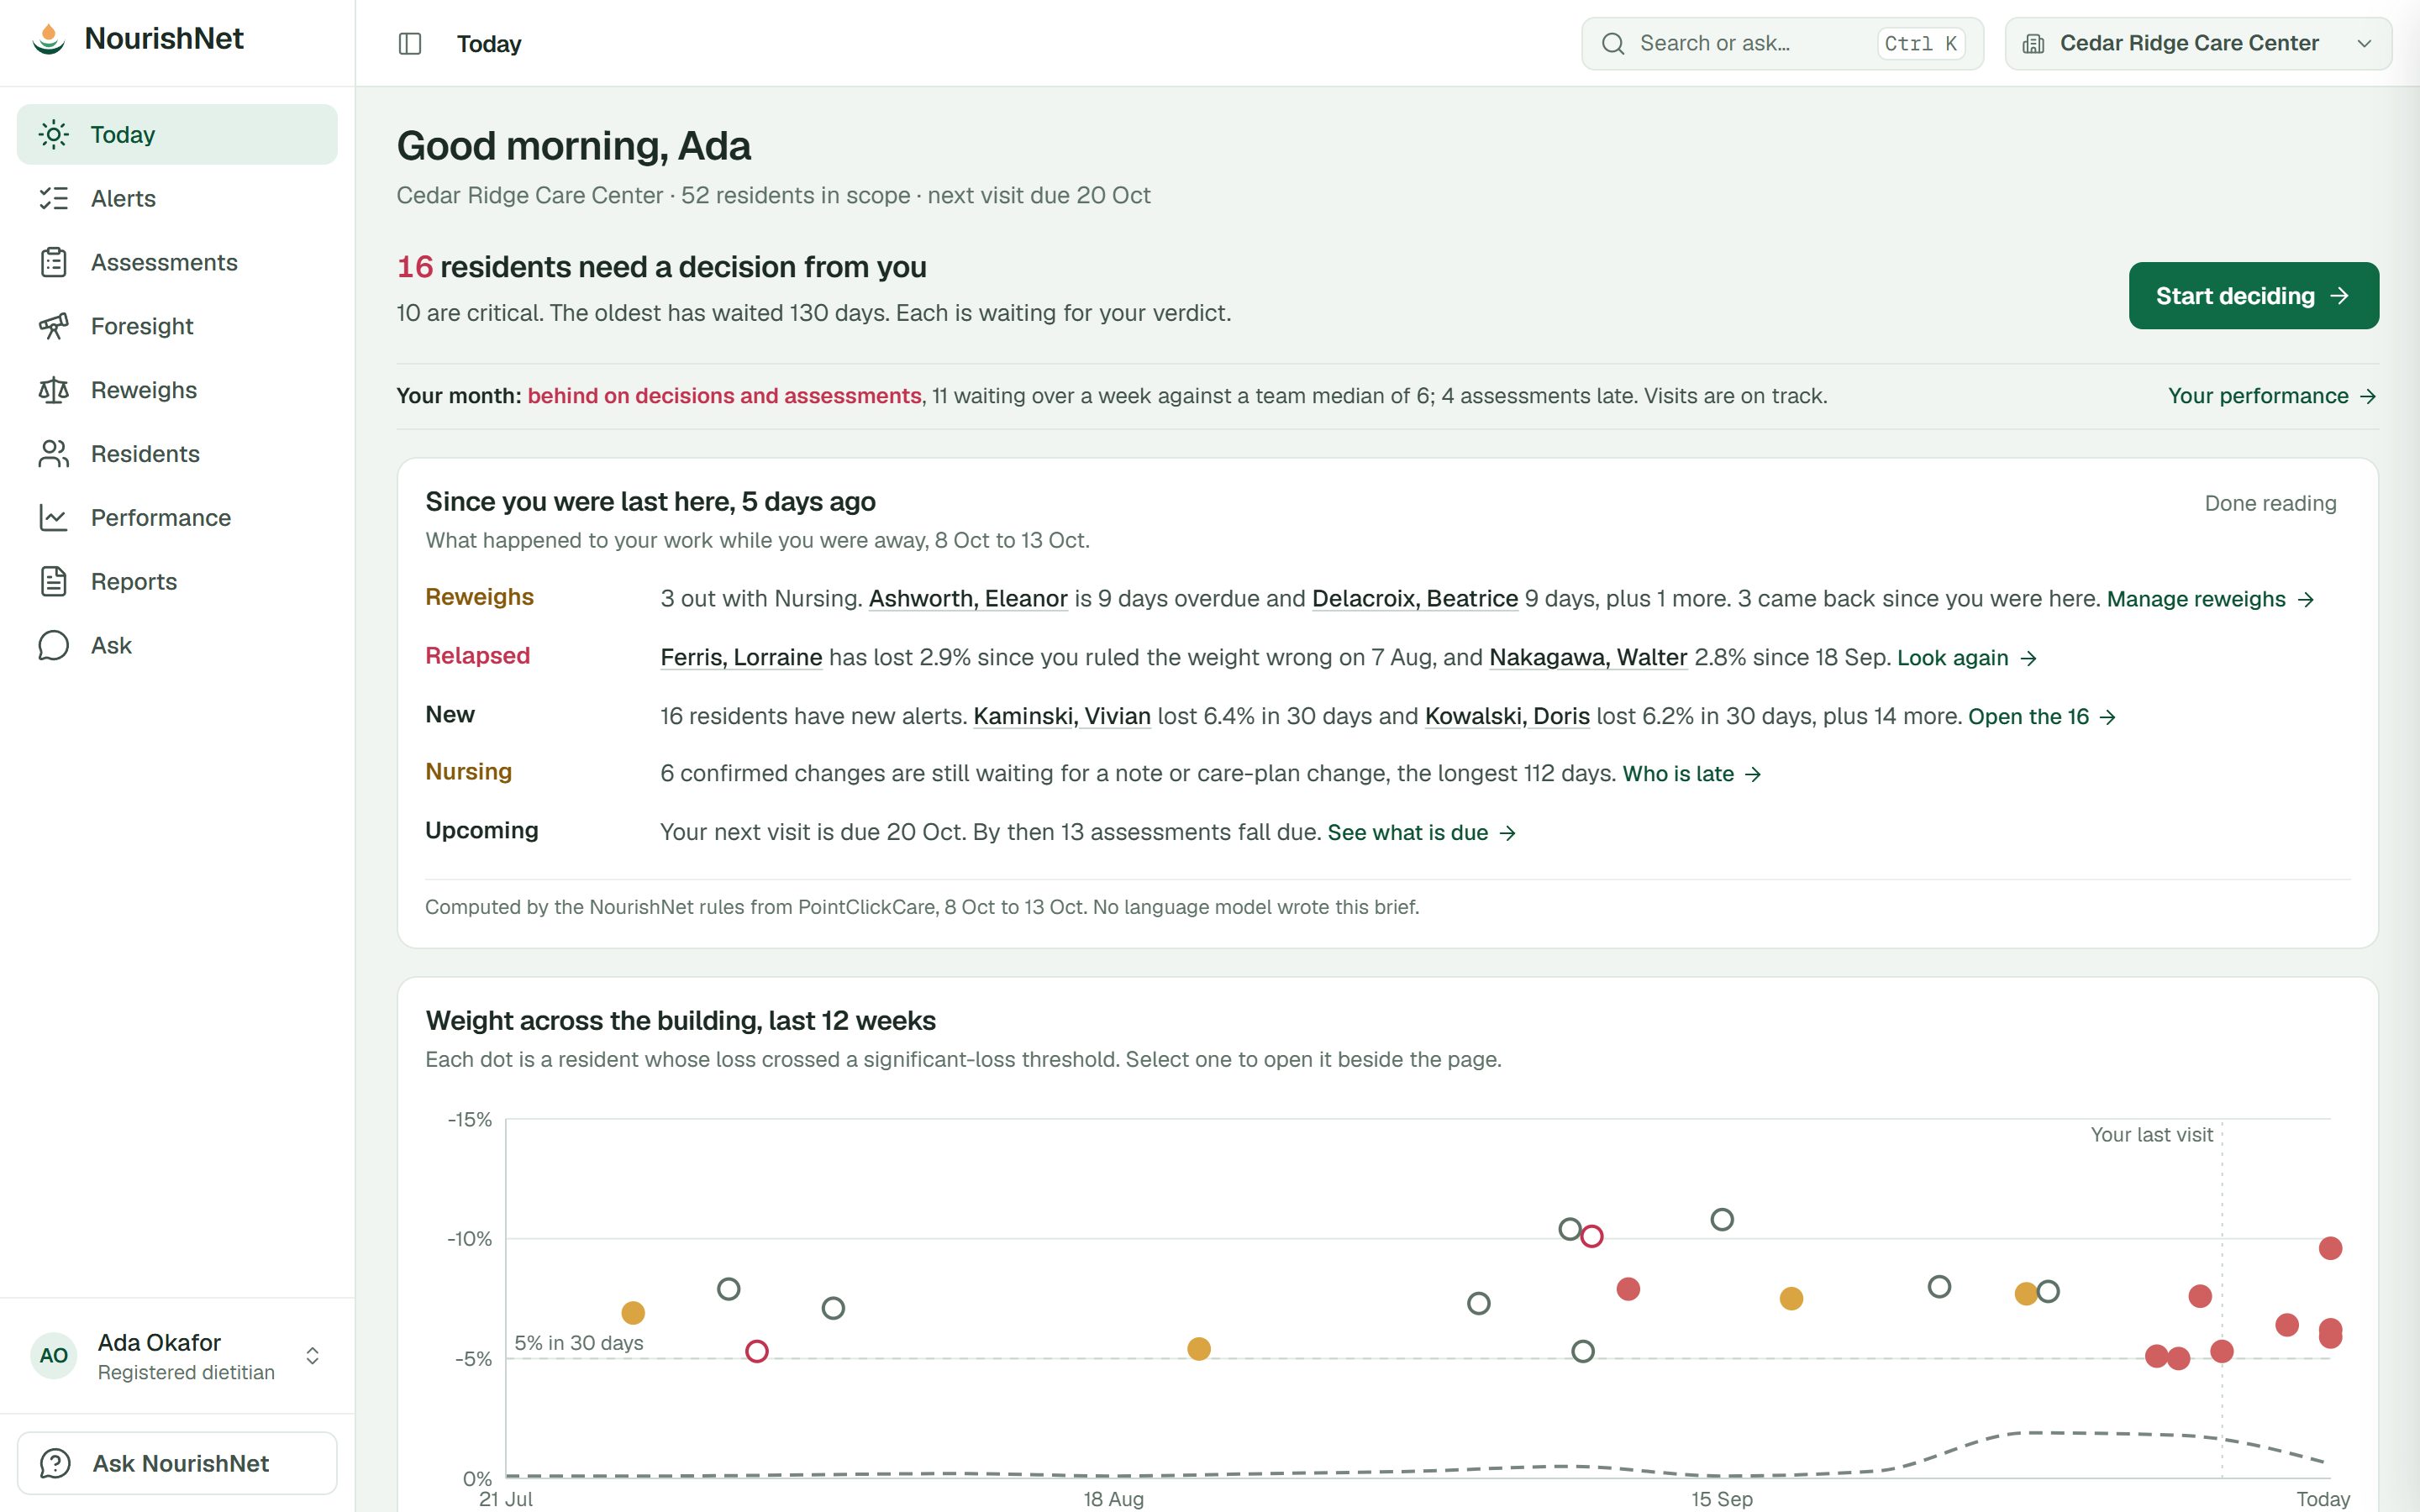
Task: Open the Assessments clipboard icon
Action: coord(54,262)
